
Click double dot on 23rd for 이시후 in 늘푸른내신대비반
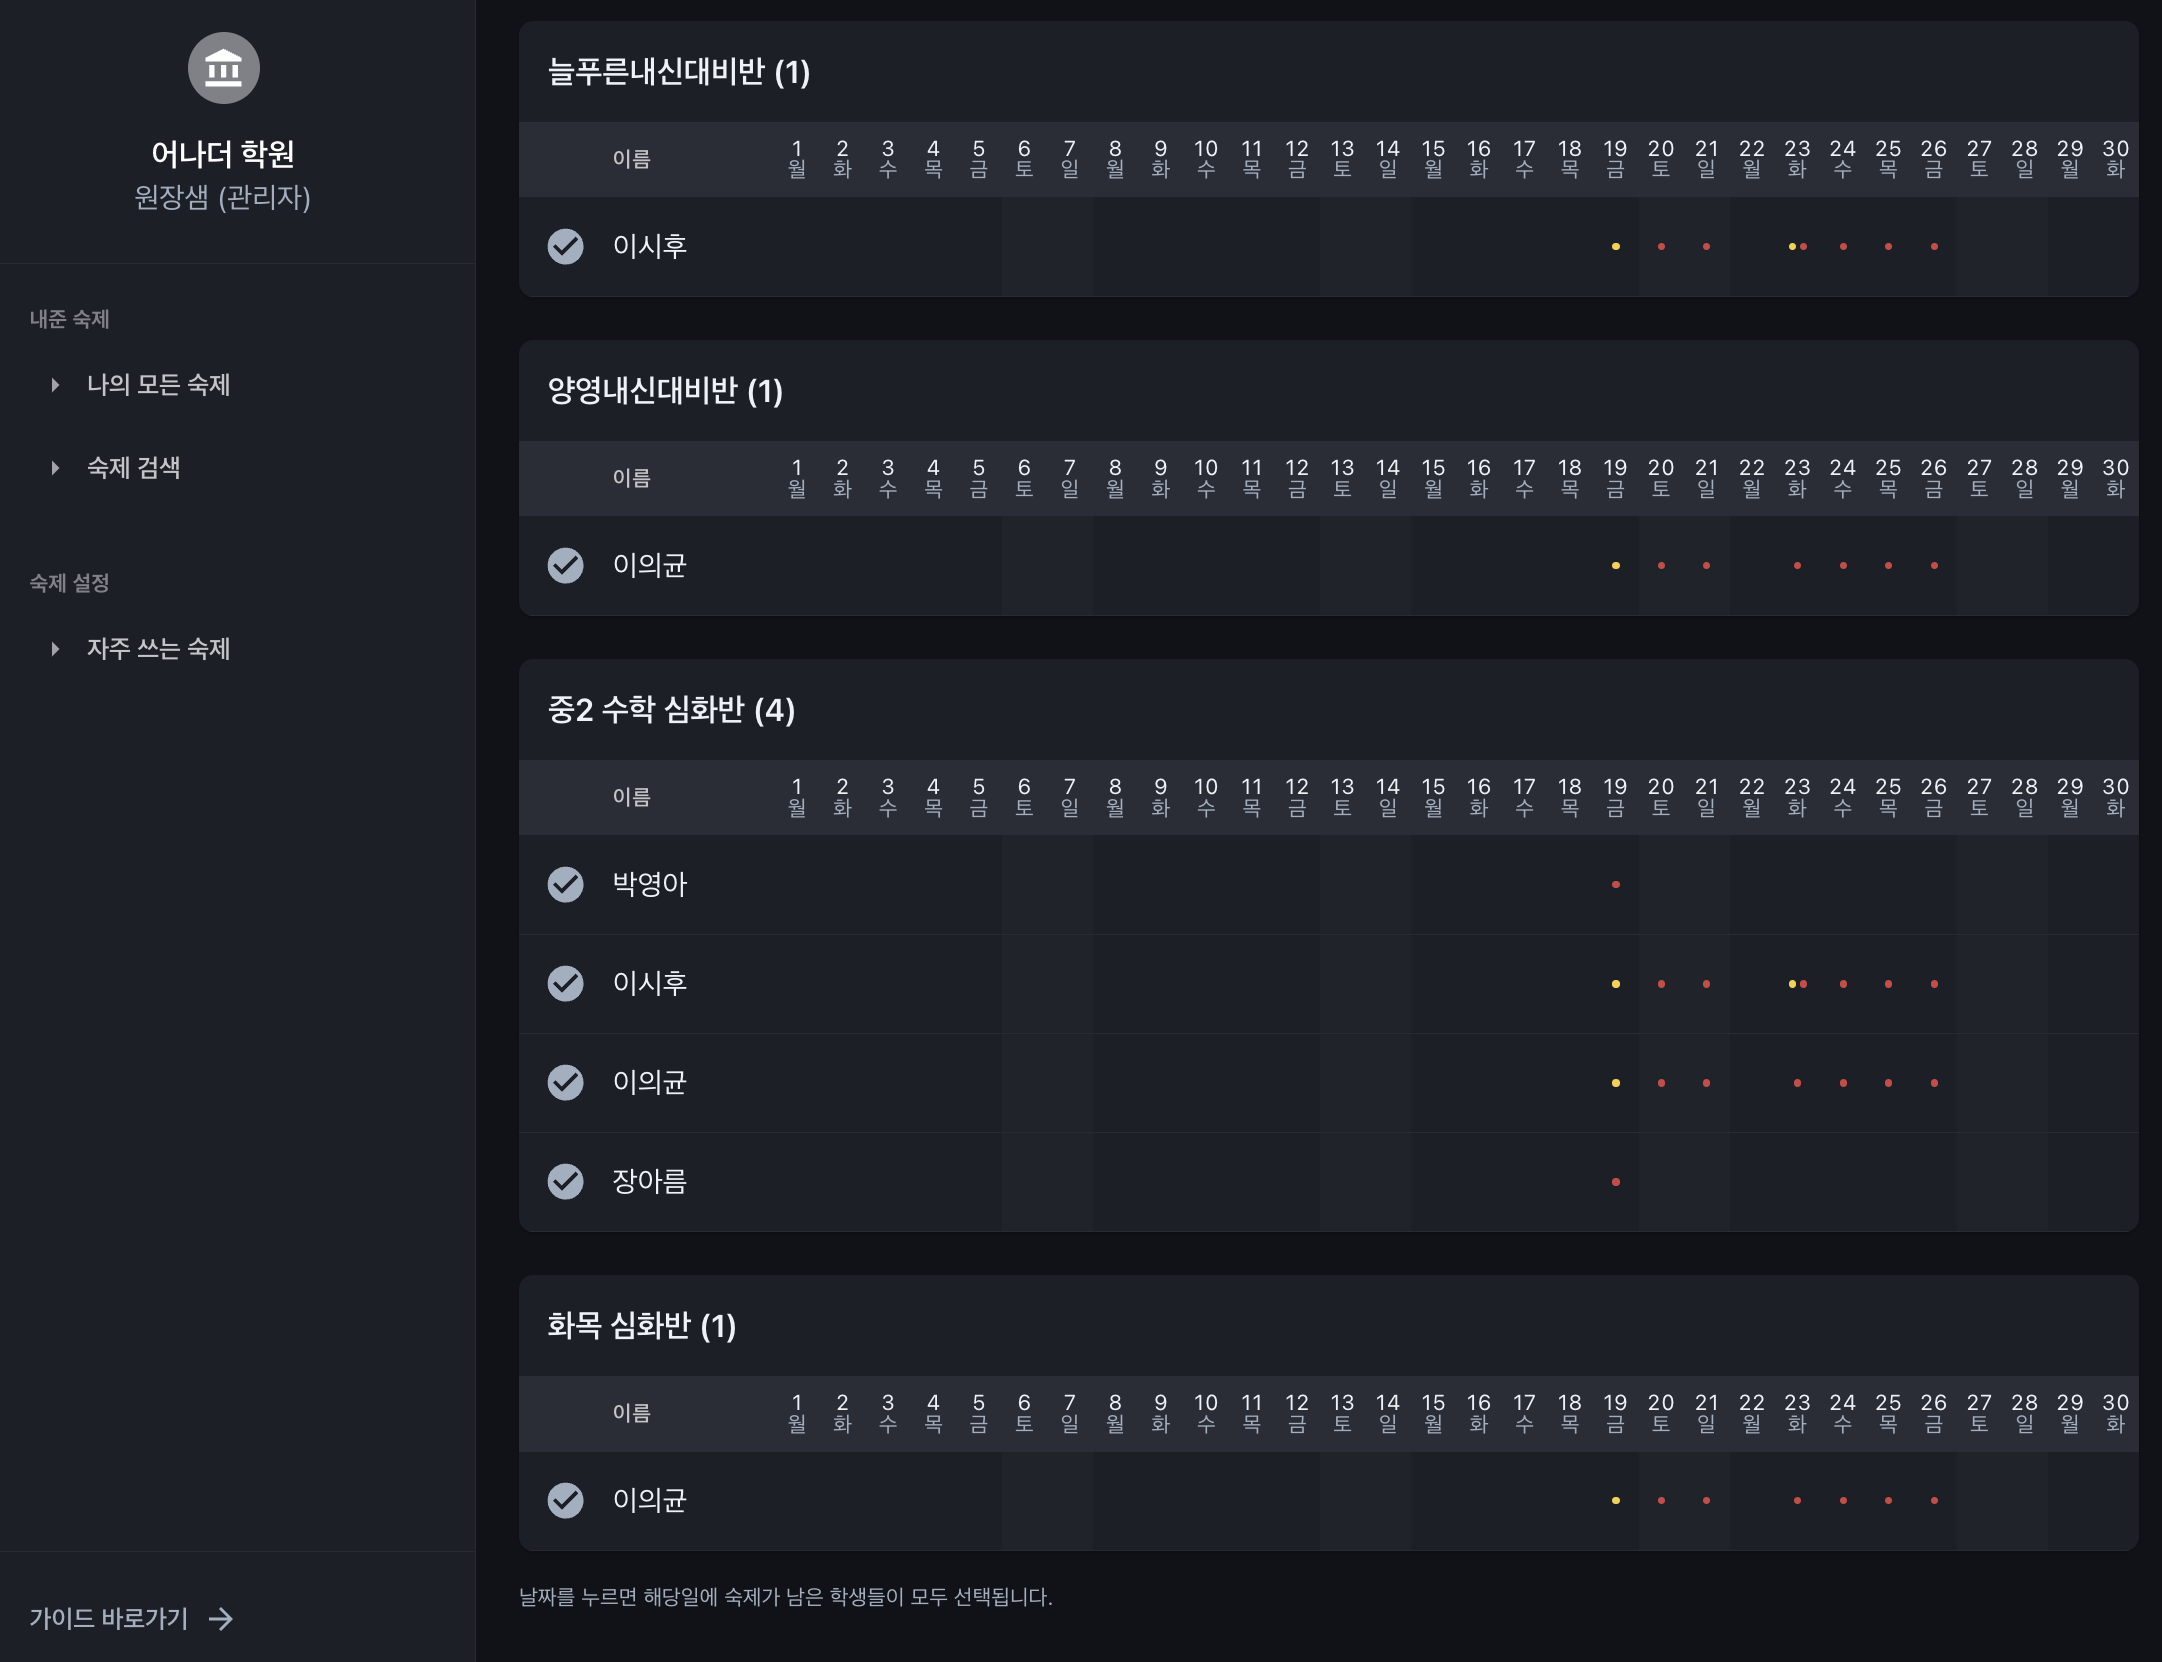(1797, 246)
